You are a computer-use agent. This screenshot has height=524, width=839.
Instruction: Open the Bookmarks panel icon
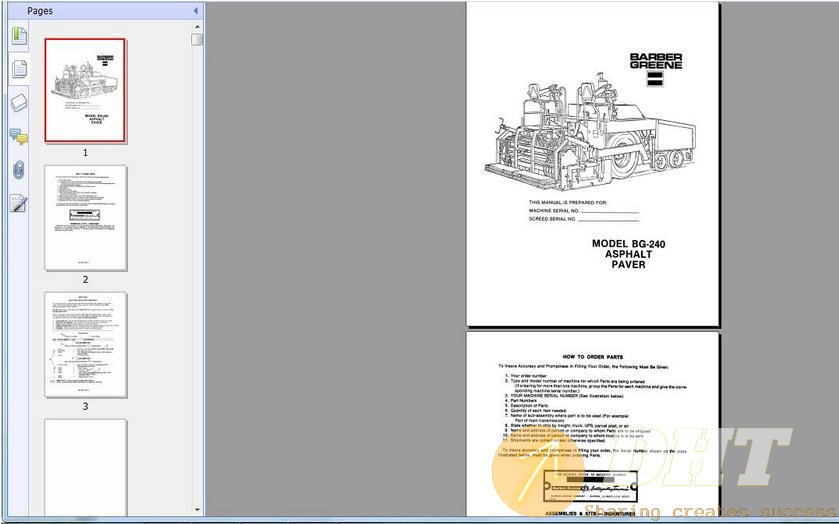(19, 36)
